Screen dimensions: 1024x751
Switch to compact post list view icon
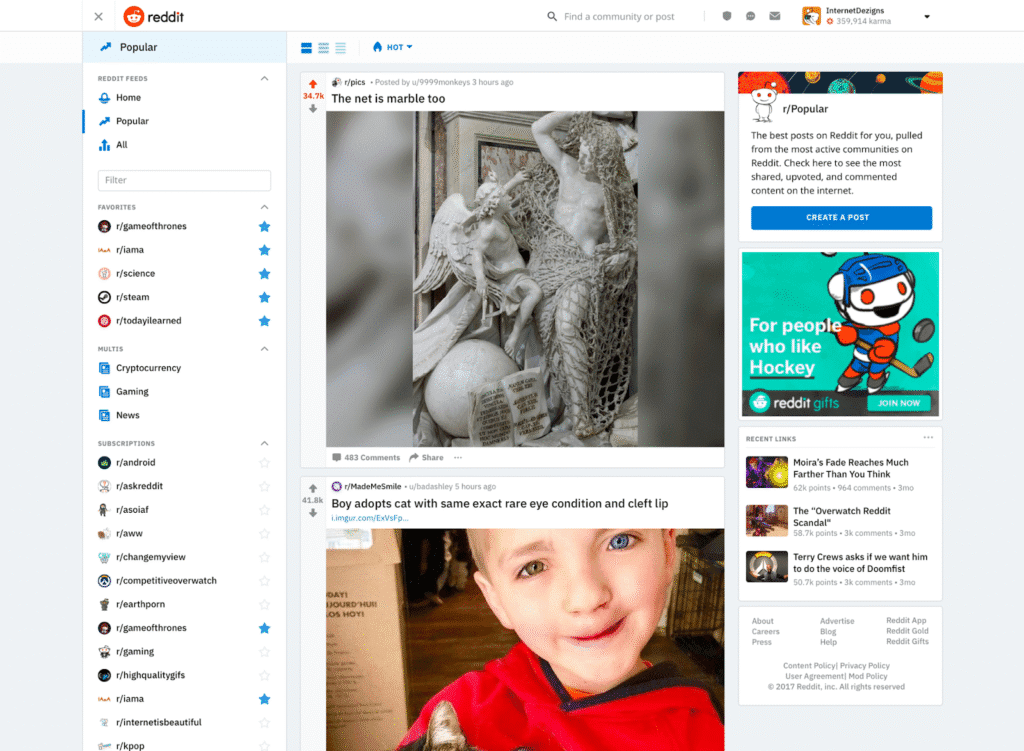pos(340,47)
